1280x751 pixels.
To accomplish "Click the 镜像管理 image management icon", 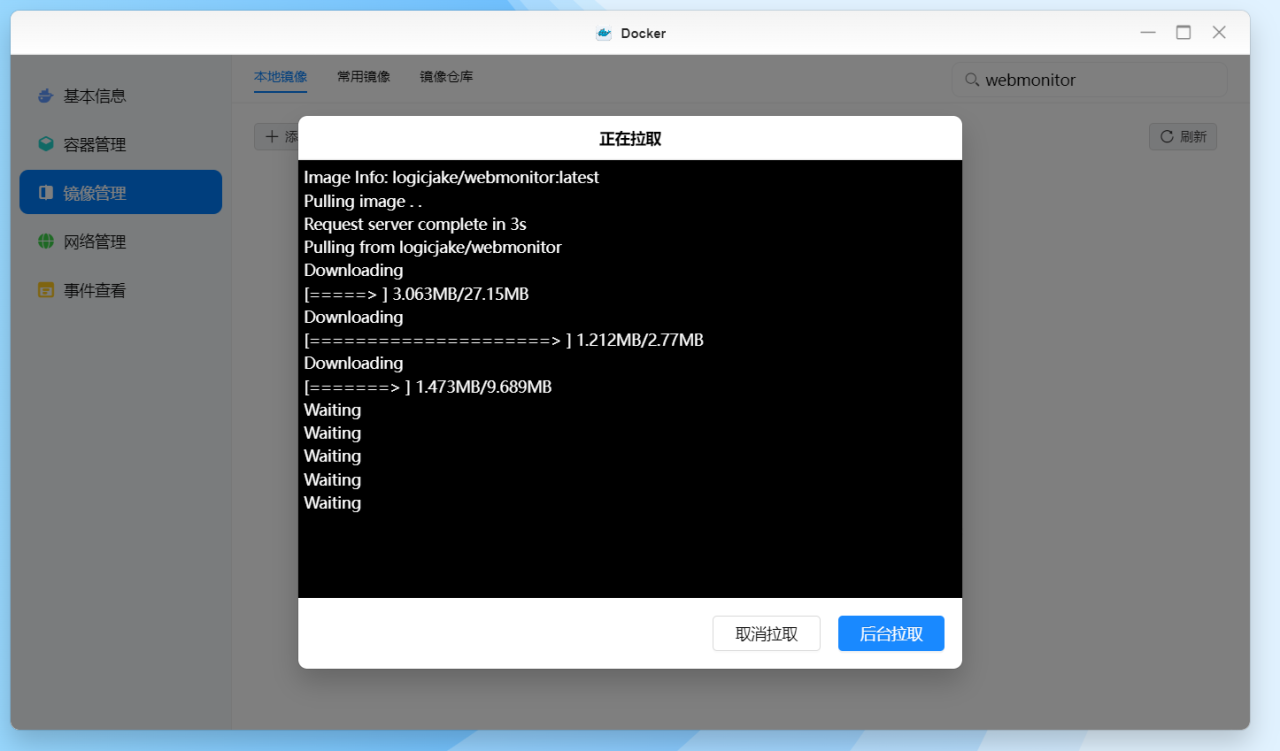I will 45,191.
